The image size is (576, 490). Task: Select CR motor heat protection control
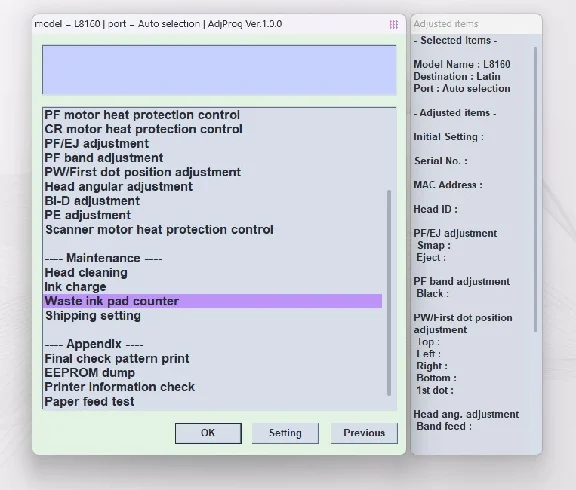click(x=143, y=129)
